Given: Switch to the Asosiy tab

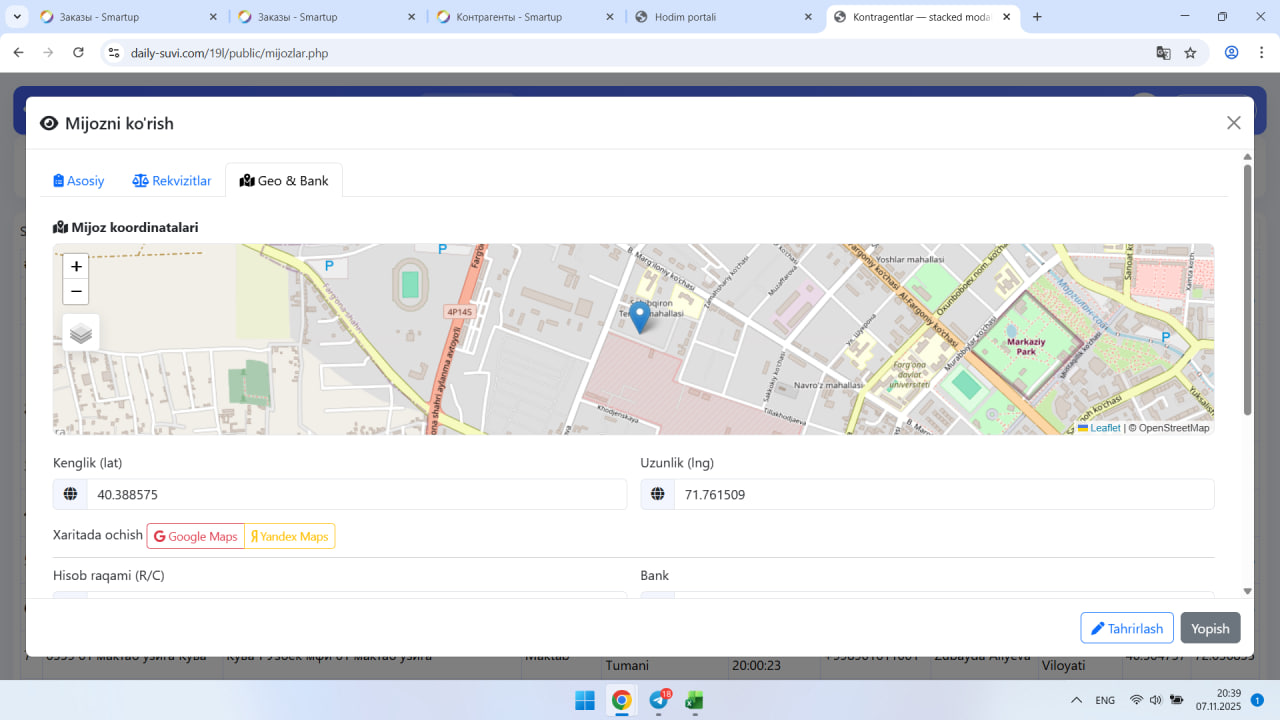Looking at the screenshot, I should pyautogui.click(x=79, y=181).
